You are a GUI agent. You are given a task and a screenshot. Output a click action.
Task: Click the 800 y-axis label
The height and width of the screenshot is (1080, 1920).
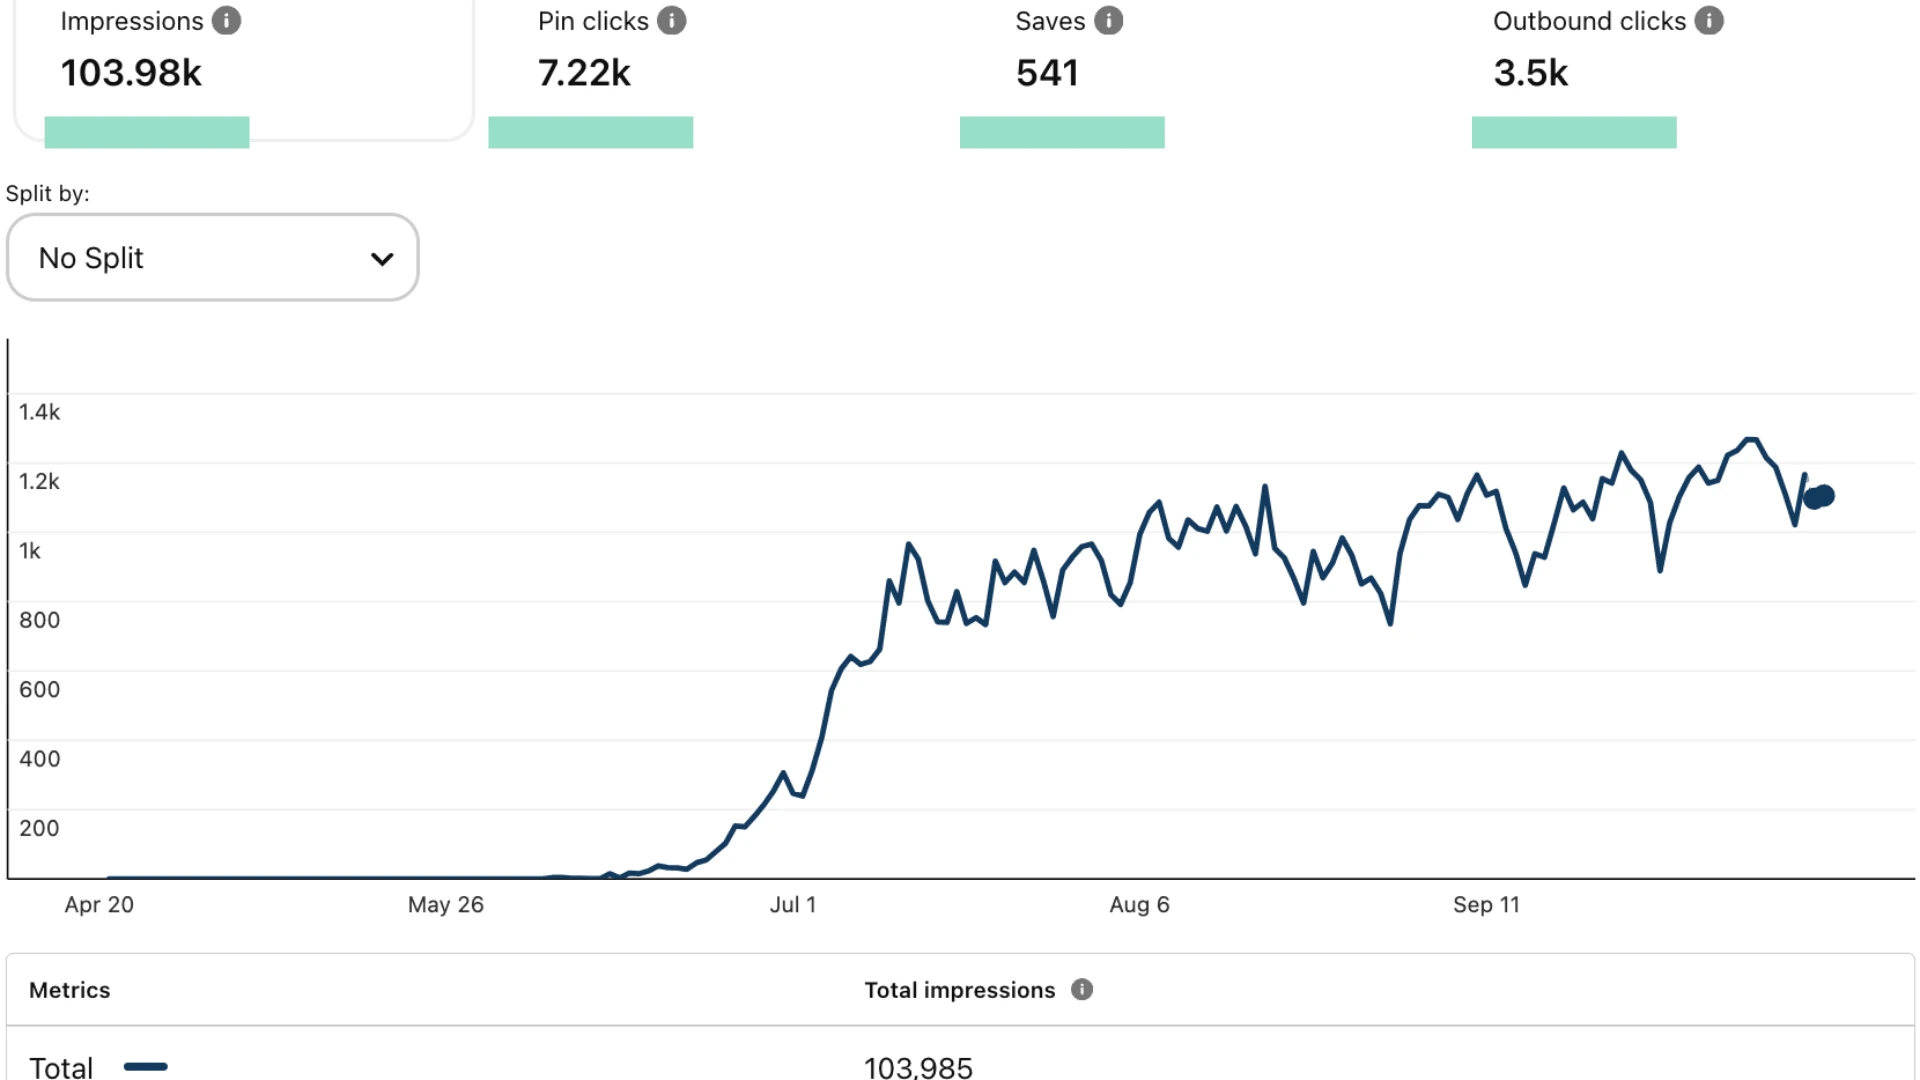(40, 620)
